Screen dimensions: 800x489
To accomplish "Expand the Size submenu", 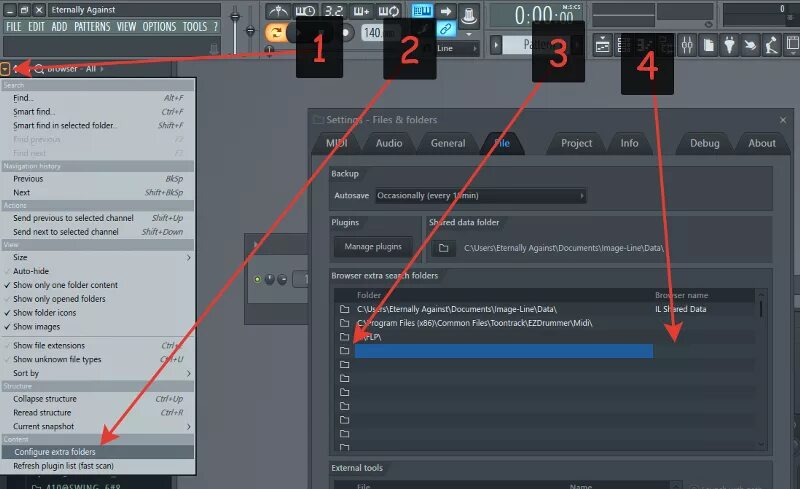I will (x=98, y=257).
